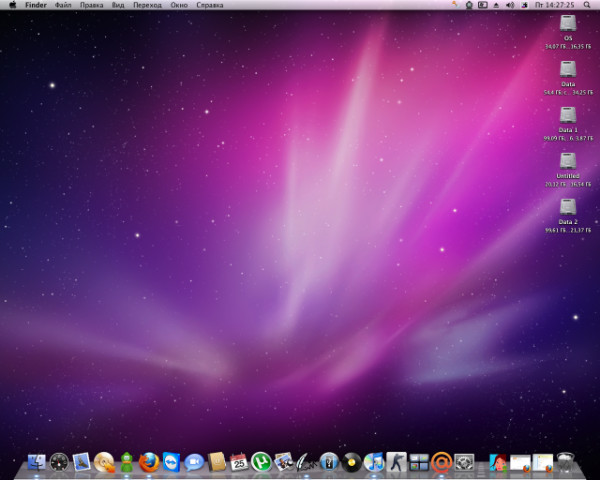The height and width of the screenshot is (480, 600).
Task: Open iTunes in the dock
Action: (374, 462)
